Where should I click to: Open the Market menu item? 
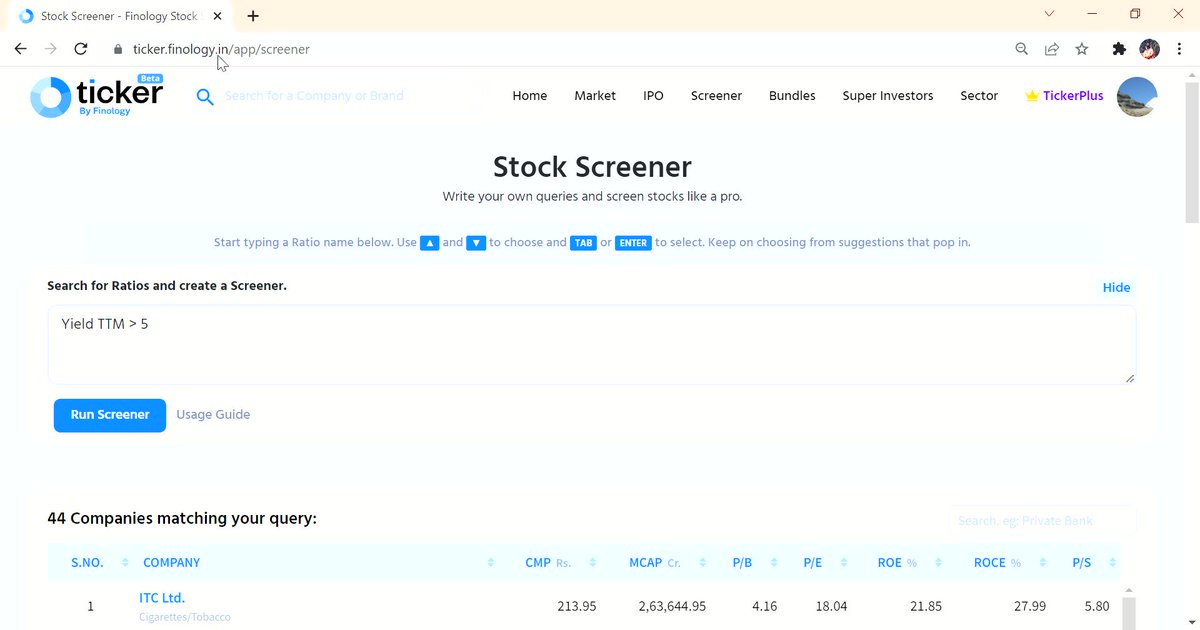pyautogui.click(x=595, y=96)
